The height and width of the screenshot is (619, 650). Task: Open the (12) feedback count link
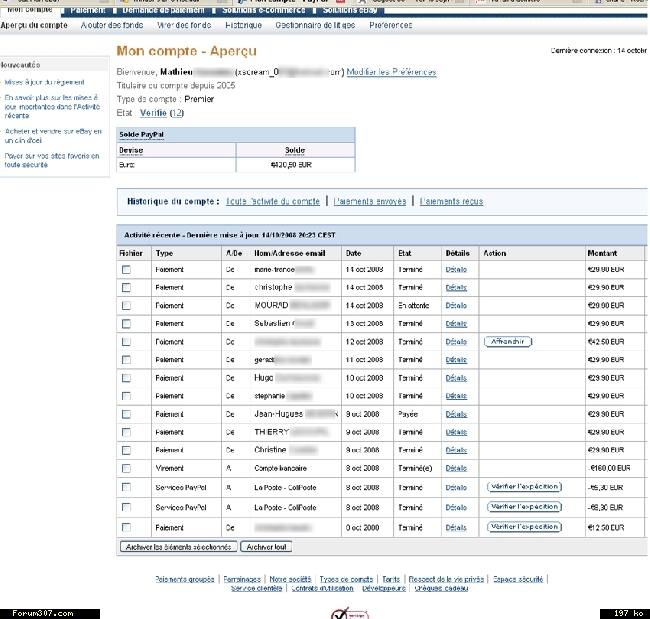(x=177, y=113)
